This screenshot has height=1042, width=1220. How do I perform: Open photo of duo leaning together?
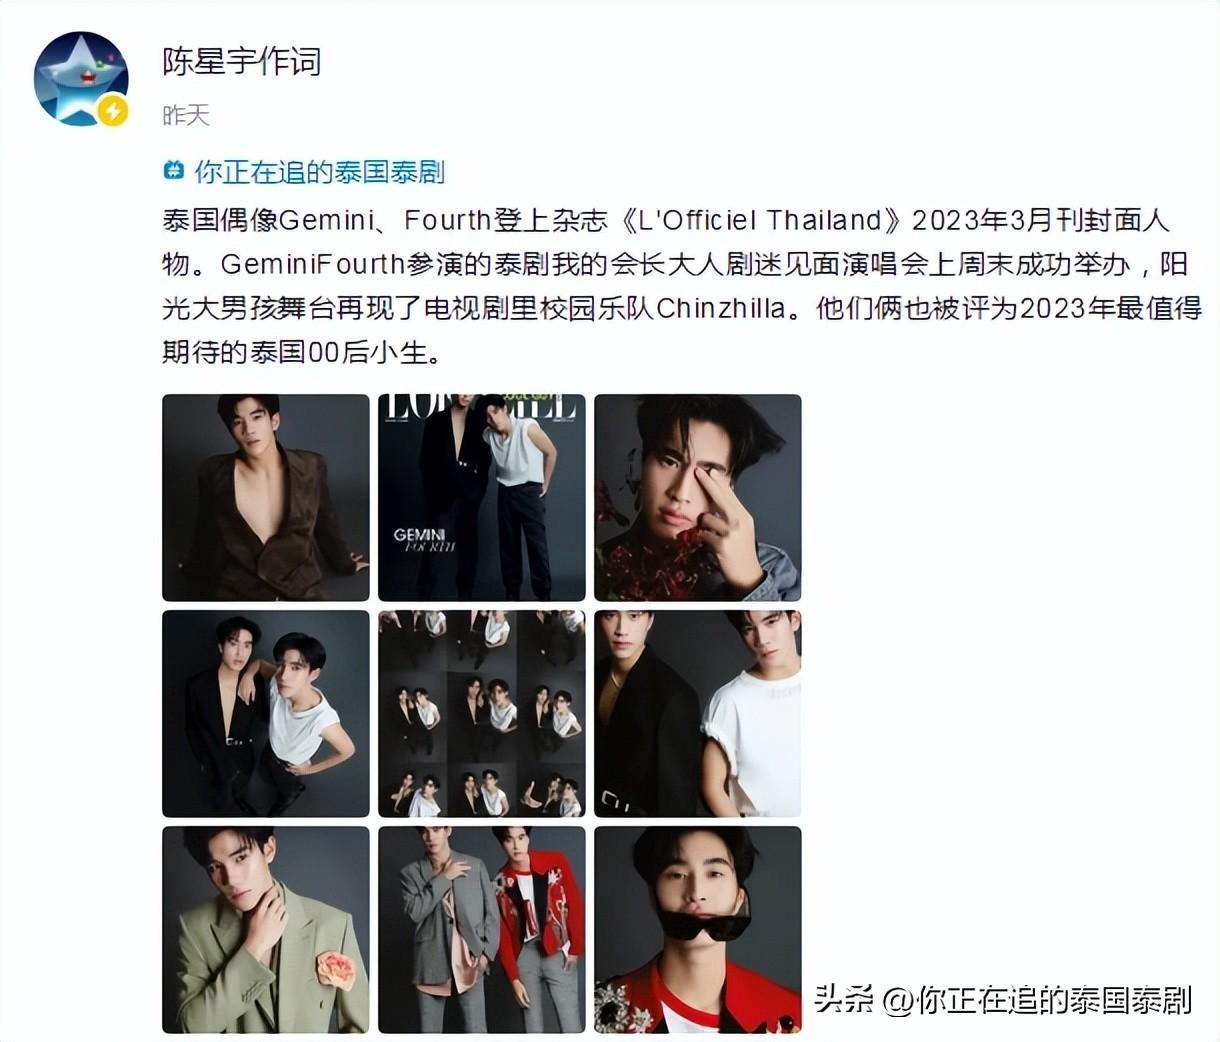[x=266, y=714]
